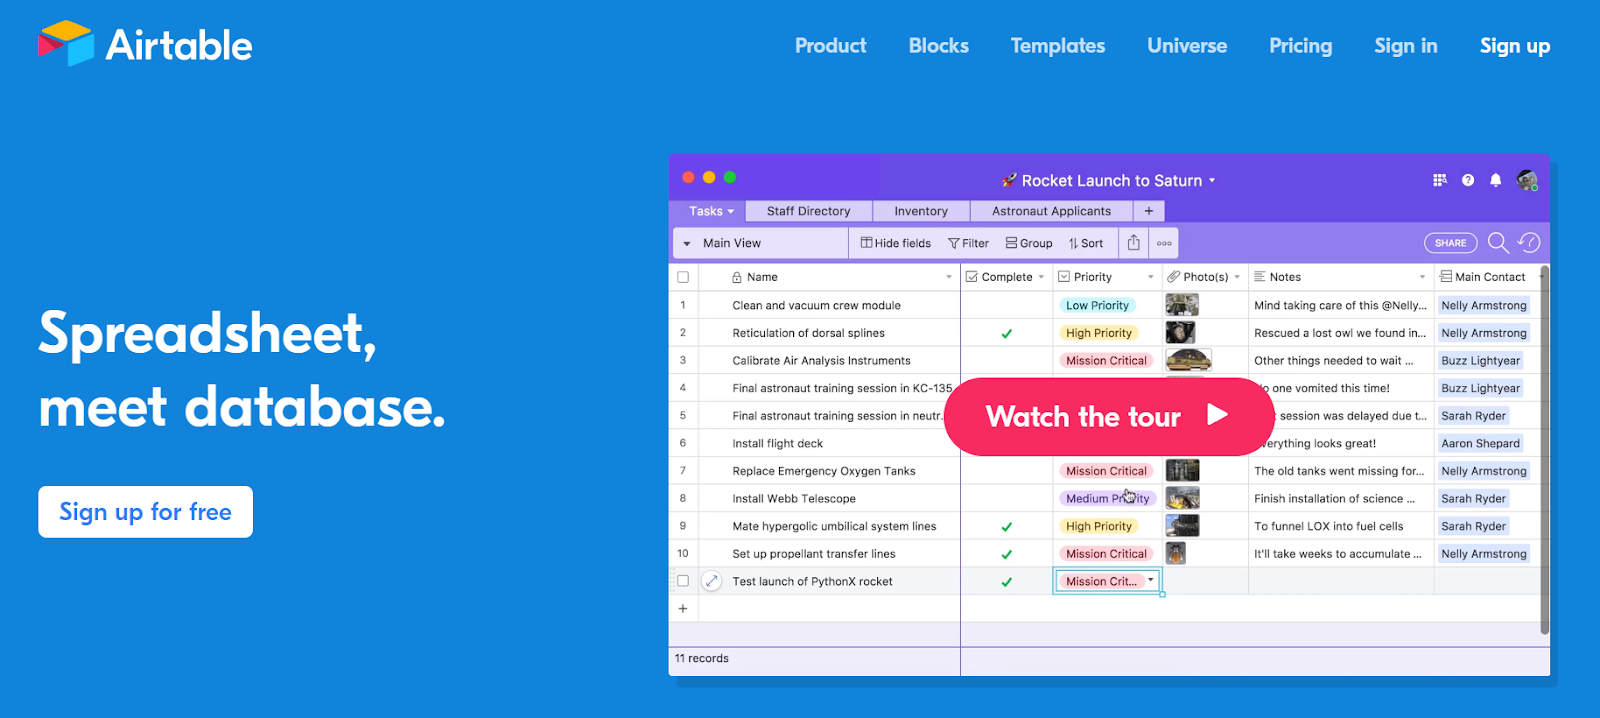Toggle Complete cell for Calibrate Air Analysis Instruments
This screenshot has width=1600, height=718.
1007,360
